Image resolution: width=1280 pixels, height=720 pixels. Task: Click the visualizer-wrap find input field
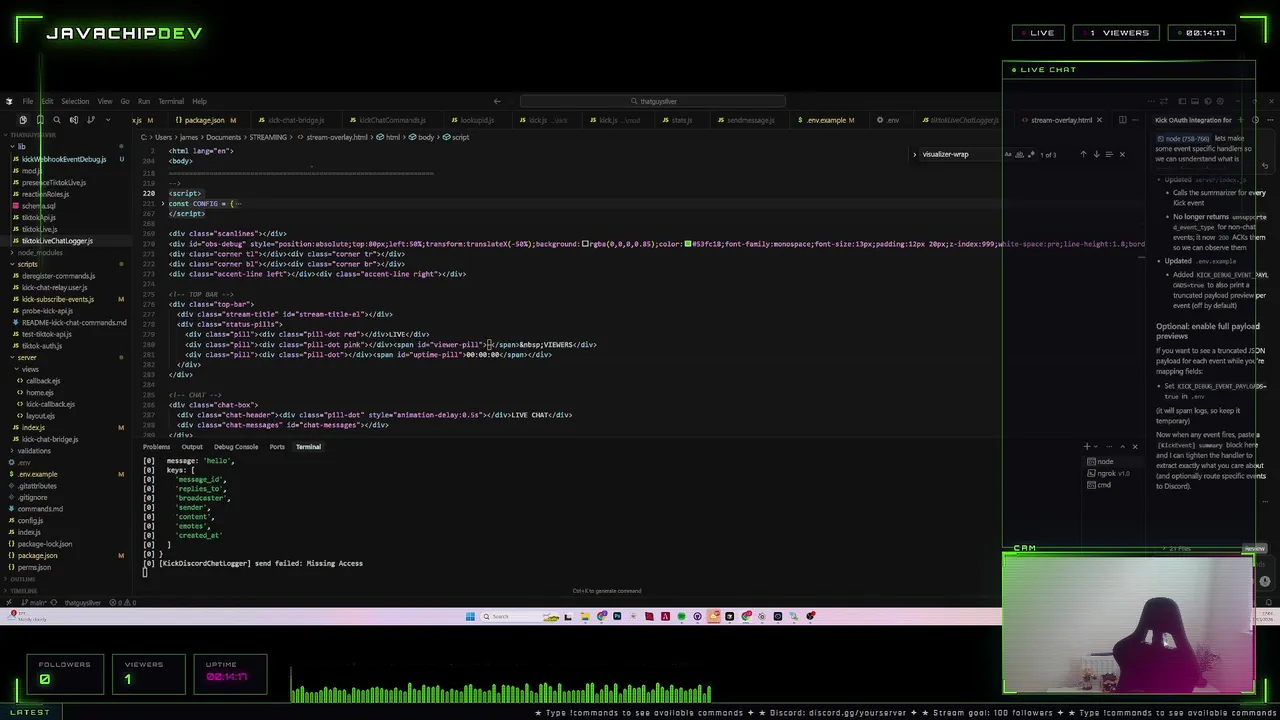point(960,154)
